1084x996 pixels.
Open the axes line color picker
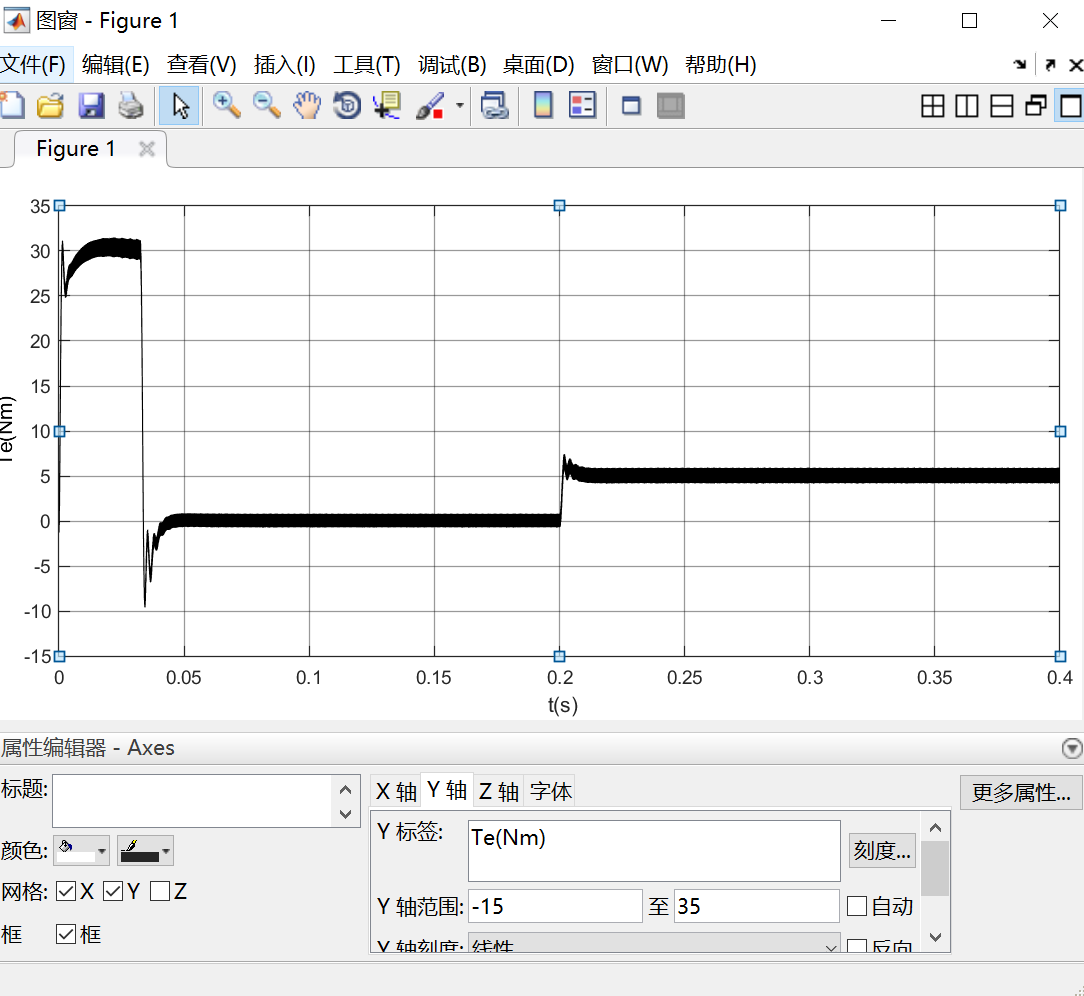tap(145, 850)
